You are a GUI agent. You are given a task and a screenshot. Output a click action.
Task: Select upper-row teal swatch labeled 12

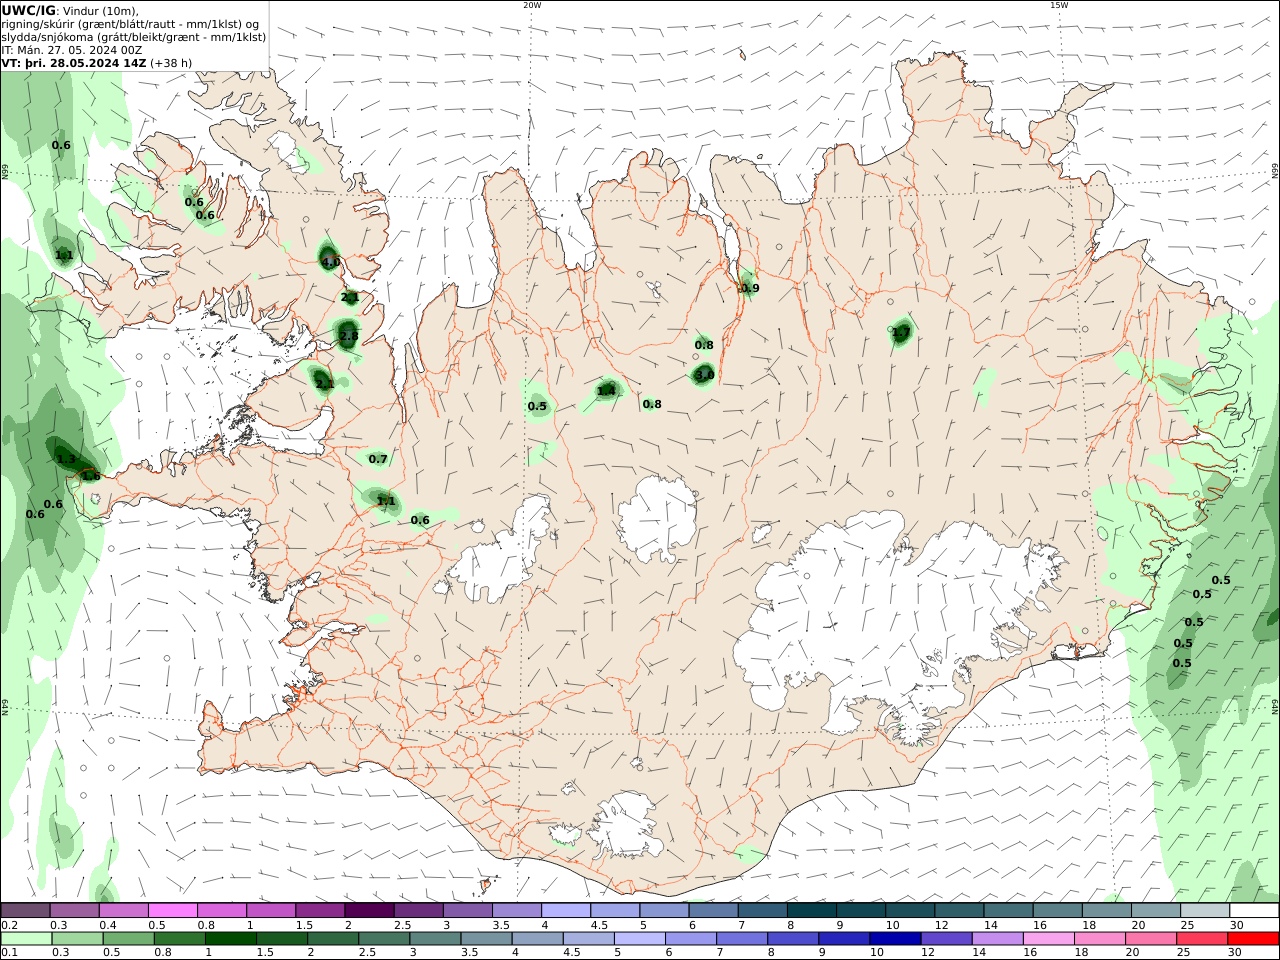tap(959, 910)
